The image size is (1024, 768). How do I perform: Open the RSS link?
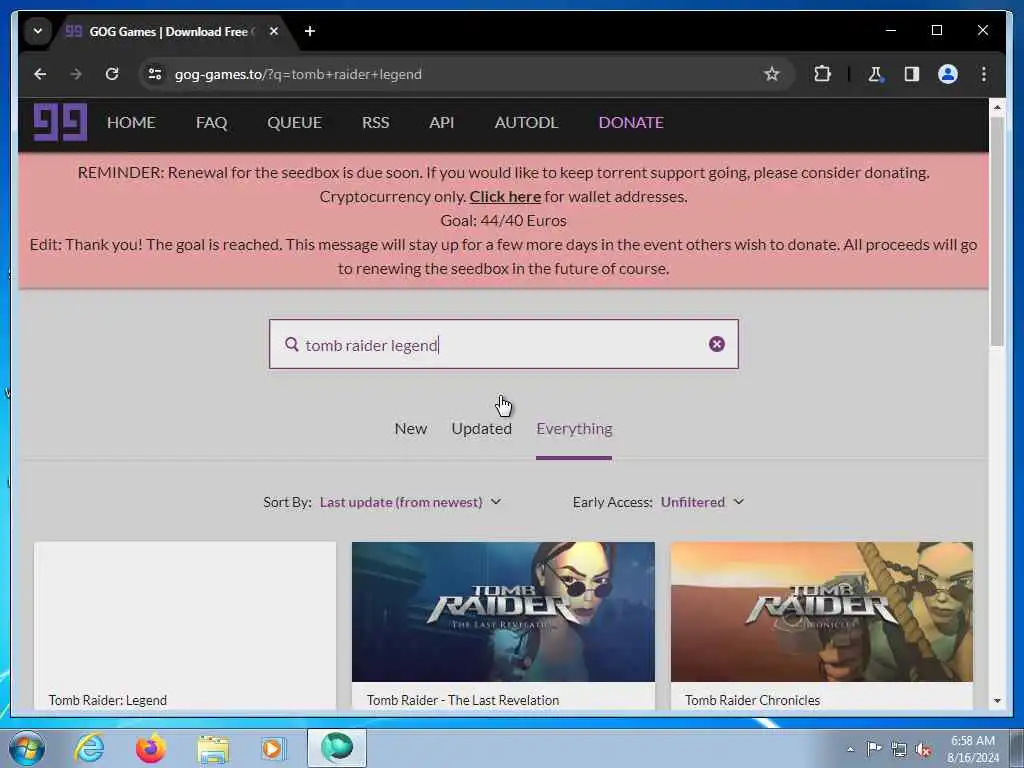coord(376,123)
